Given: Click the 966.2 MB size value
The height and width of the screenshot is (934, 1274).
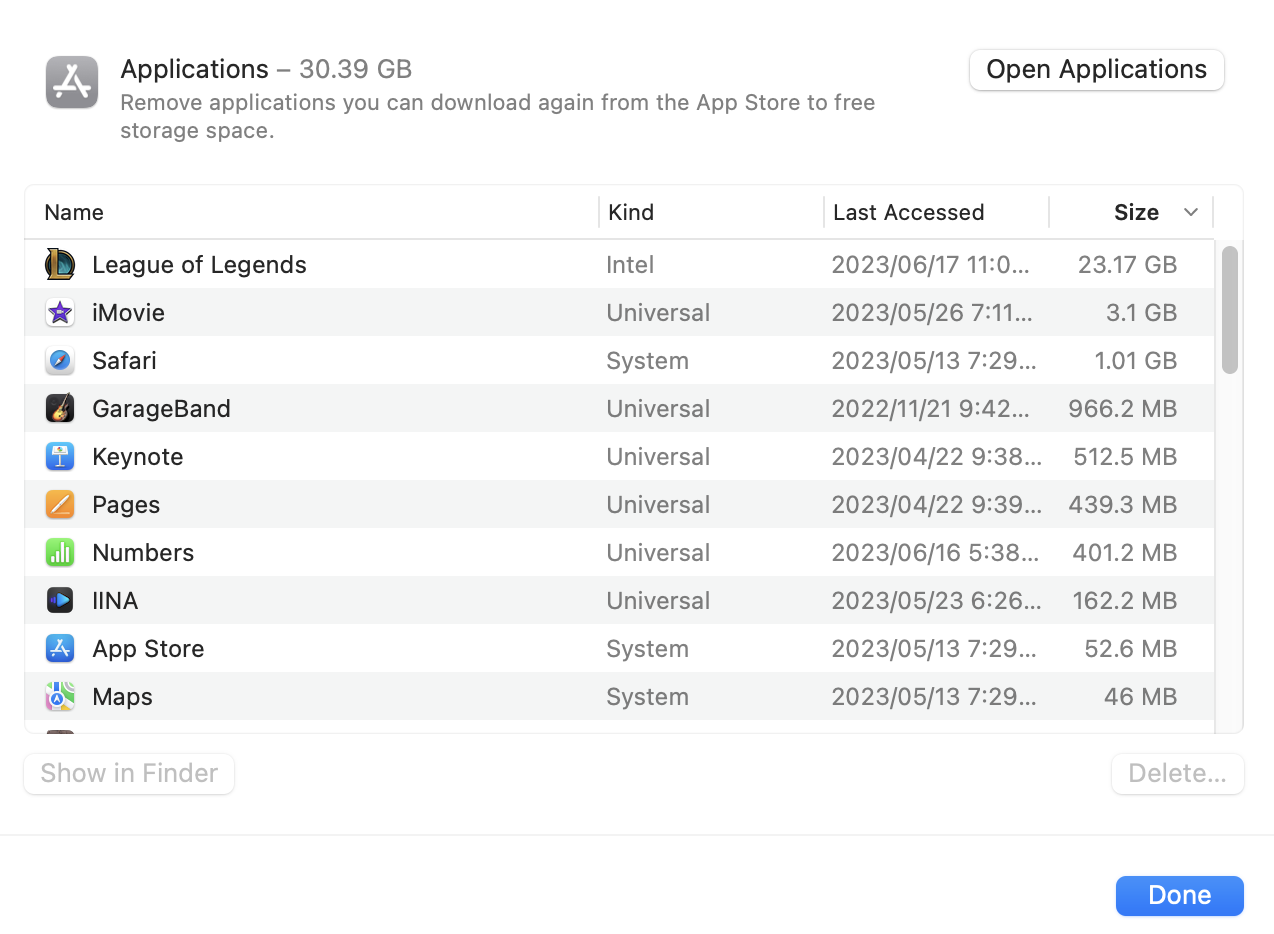Looking at the screenshot, I should click(x=1122, y=409).
